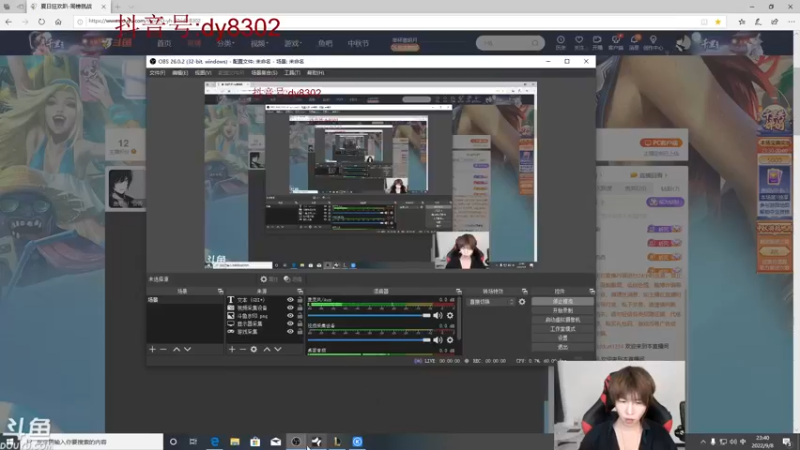The image size is (800, 450).
Task: Open the OBS View menu
Action: 203,73
